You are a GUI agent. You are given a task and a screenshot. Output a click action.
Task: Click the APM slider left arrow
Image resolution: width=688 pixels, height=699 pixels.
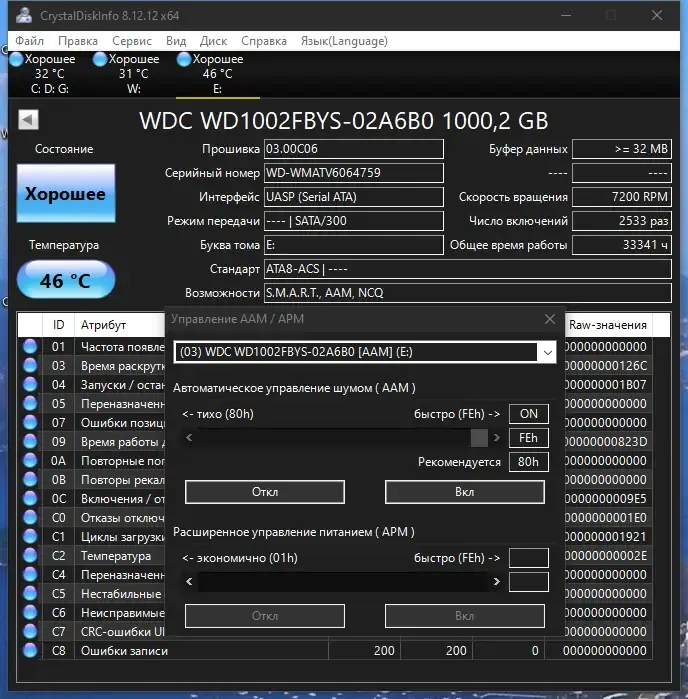point(189,581)
